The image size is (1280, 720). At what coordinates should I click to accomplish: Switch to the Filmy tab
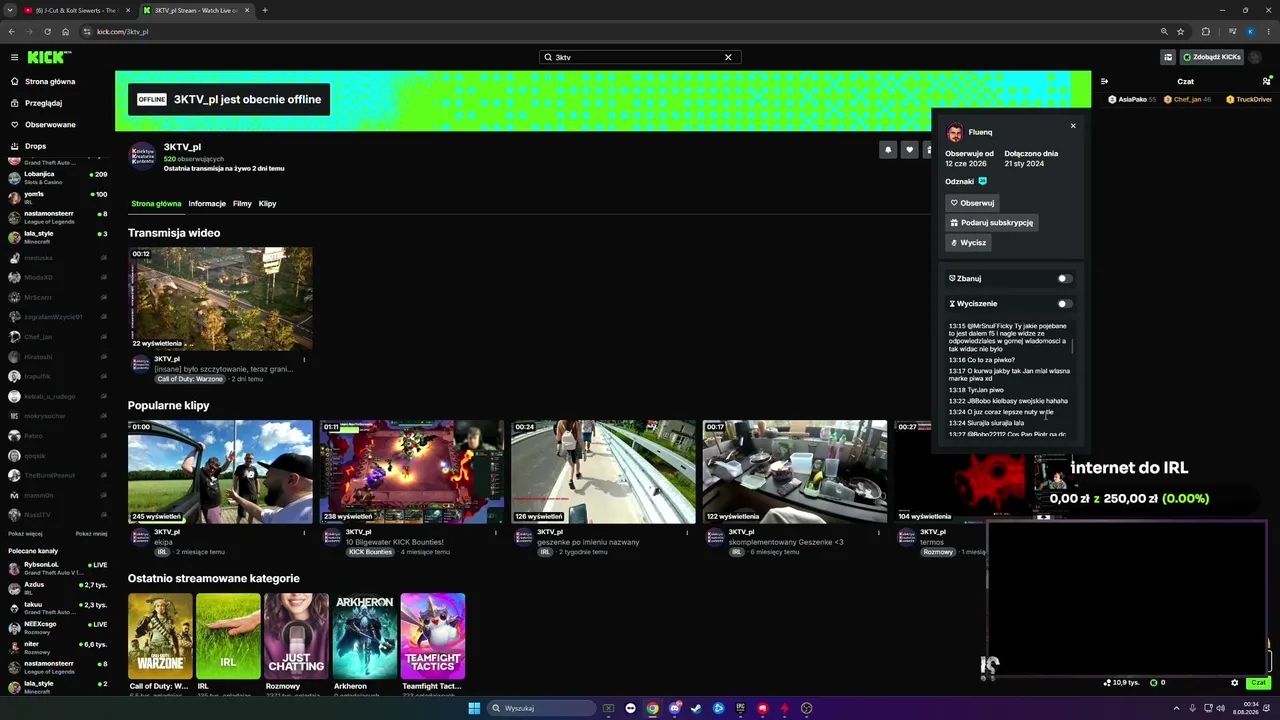(x=242, y=204)
